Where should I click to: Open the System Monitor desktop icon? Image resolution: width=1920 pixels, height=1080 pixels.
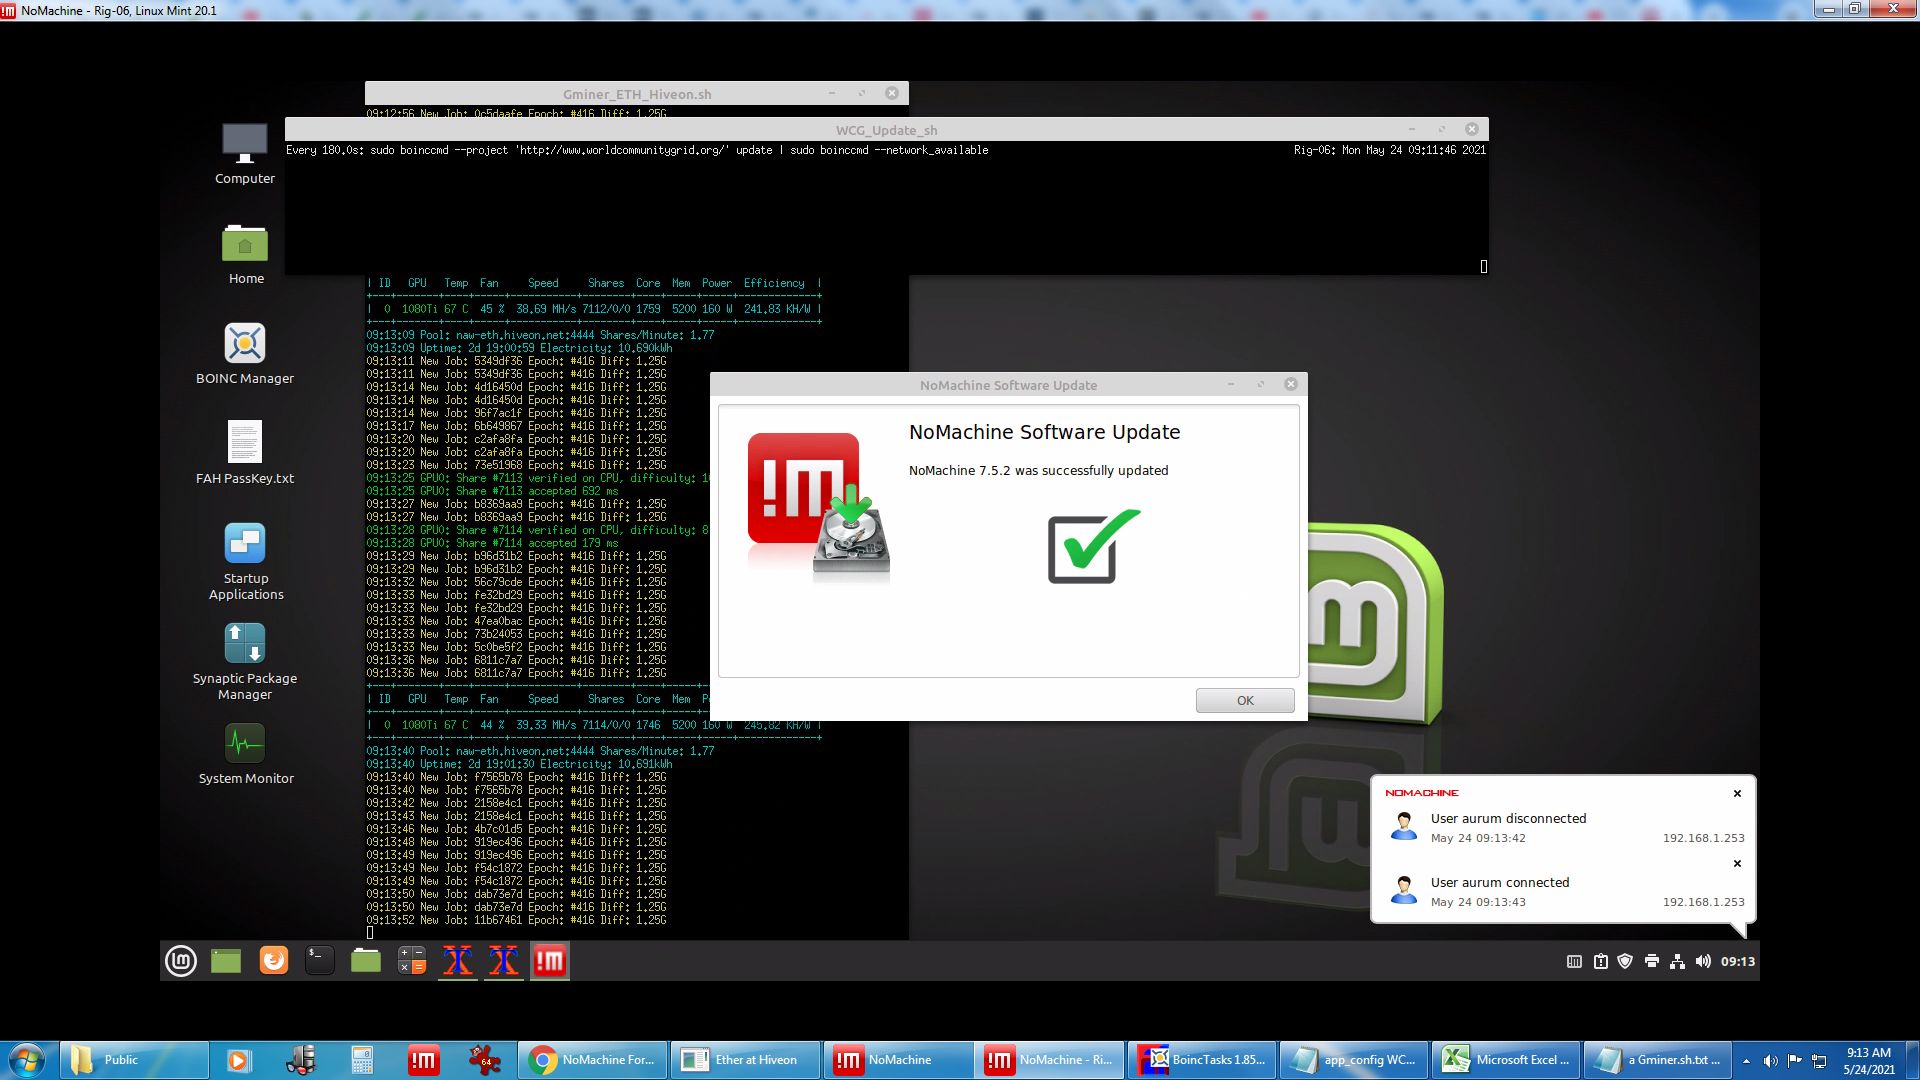click(x=245, y=745)
